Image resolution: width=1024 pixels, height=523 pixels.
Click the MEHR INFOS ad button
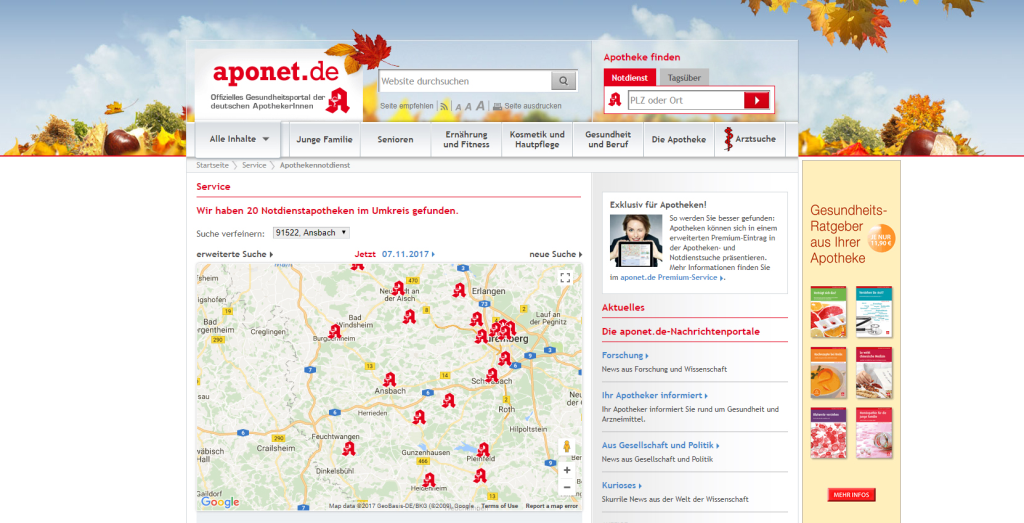point(851,494)
